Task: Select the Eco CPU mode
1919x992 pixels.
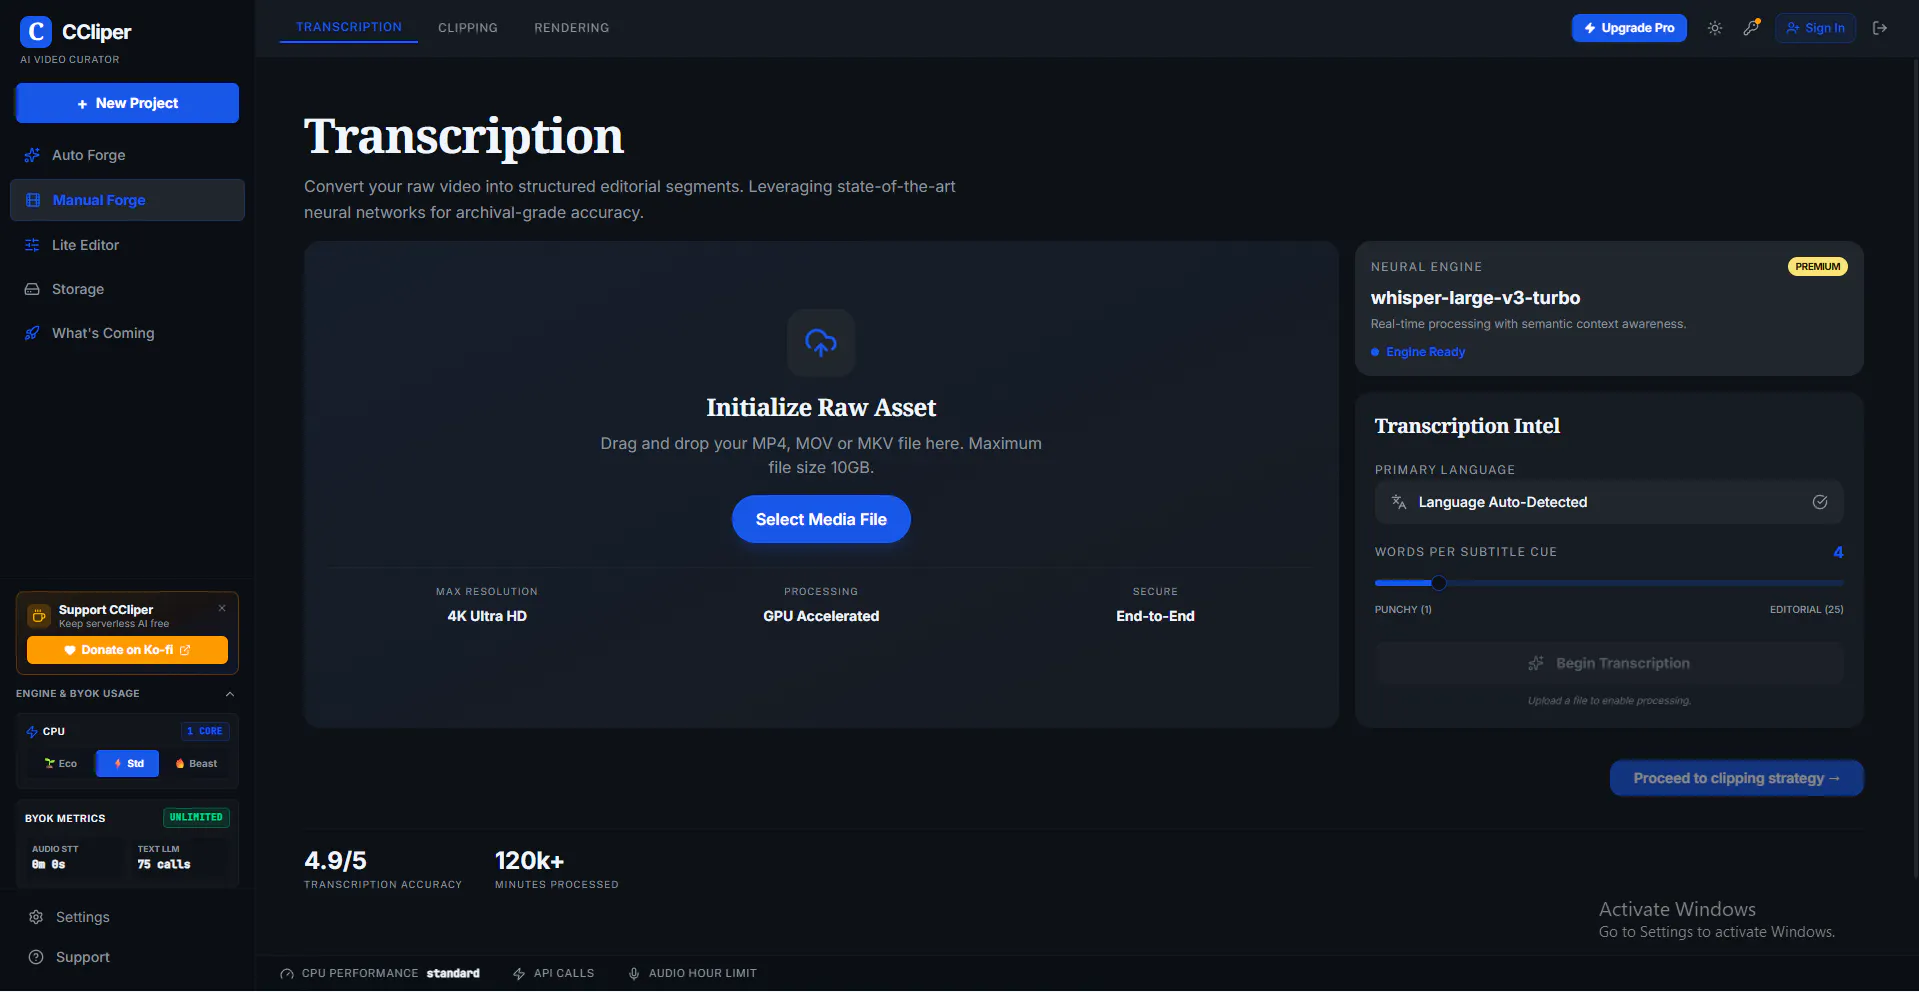Action: click(x=61, y=764)
